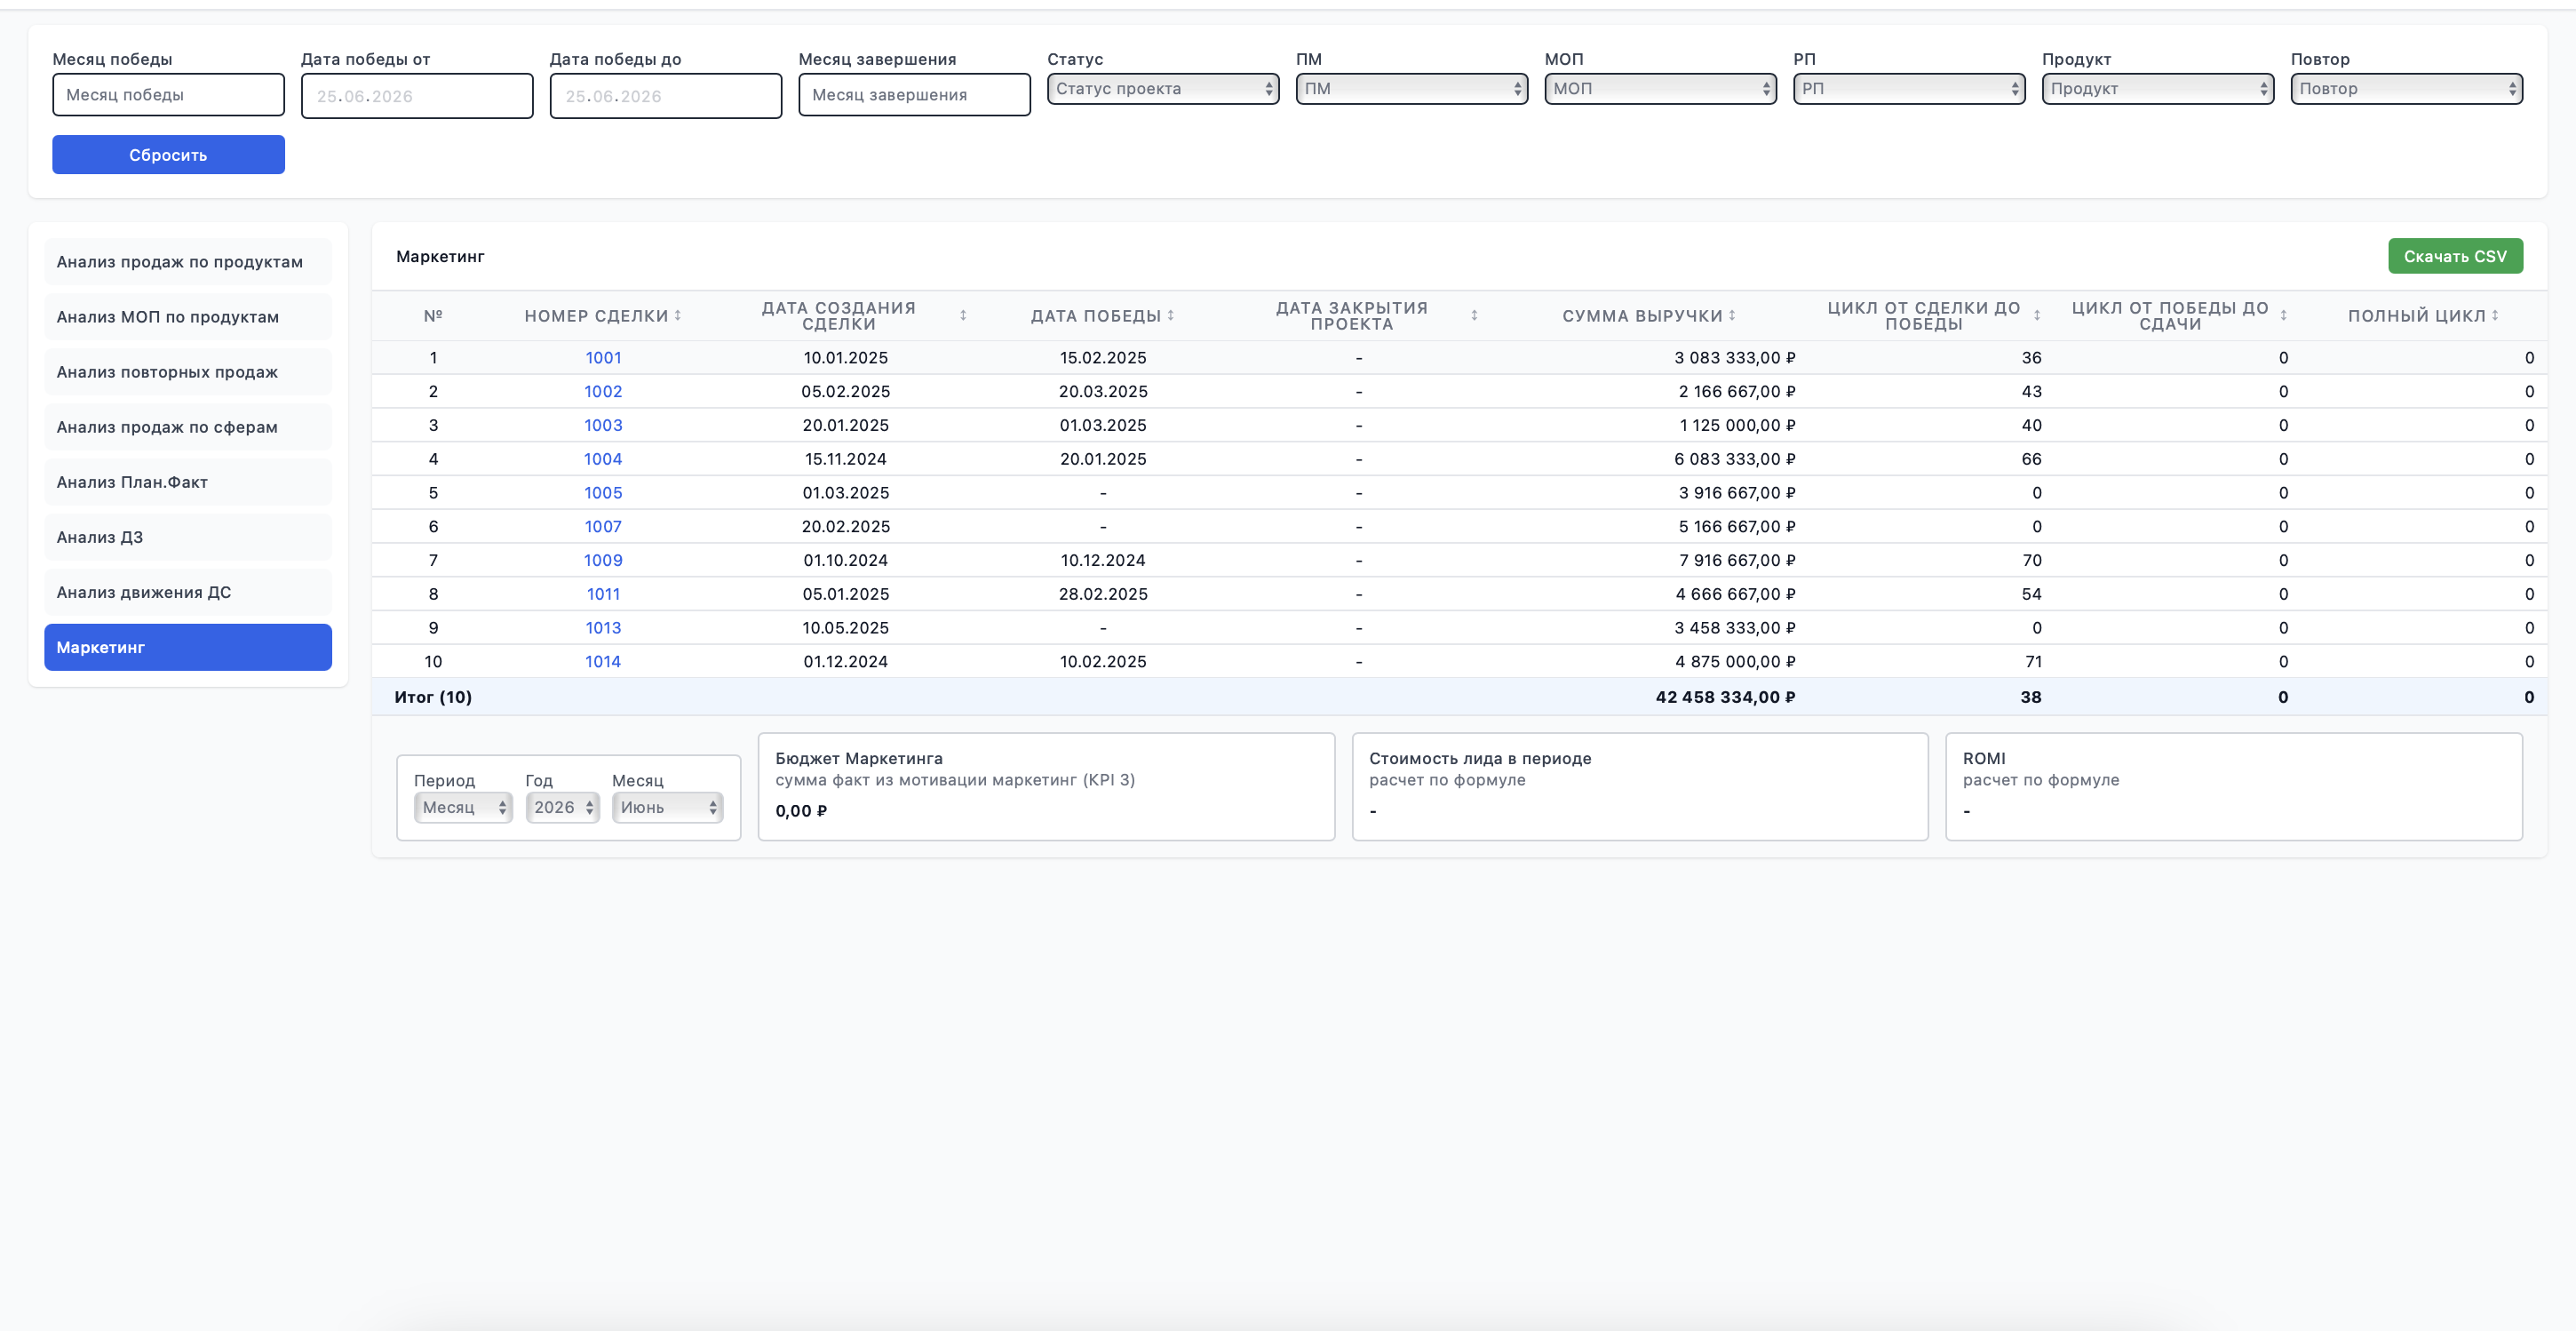2576x1331 pixels.
Task: Open the Повтор filter dropdown
Action: pos(2406,89)
